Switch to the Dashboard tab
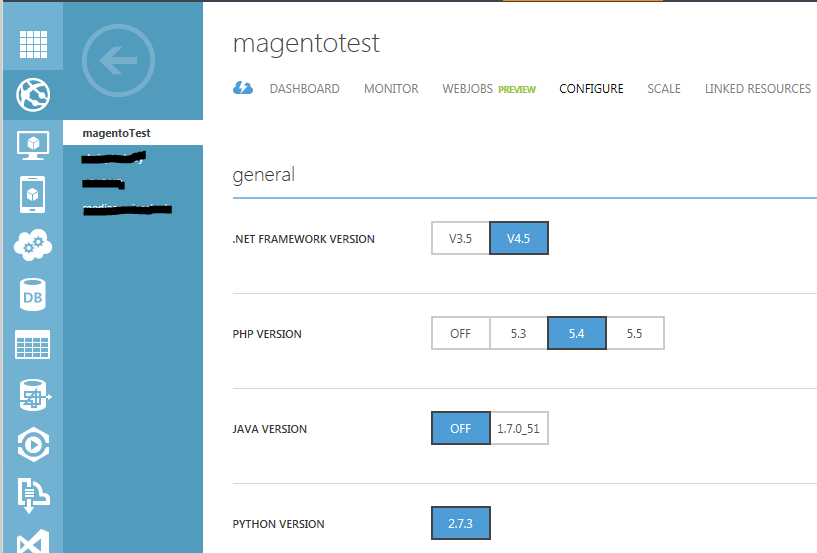This screenshot has height=553, width=817. (x=304, y=89)
